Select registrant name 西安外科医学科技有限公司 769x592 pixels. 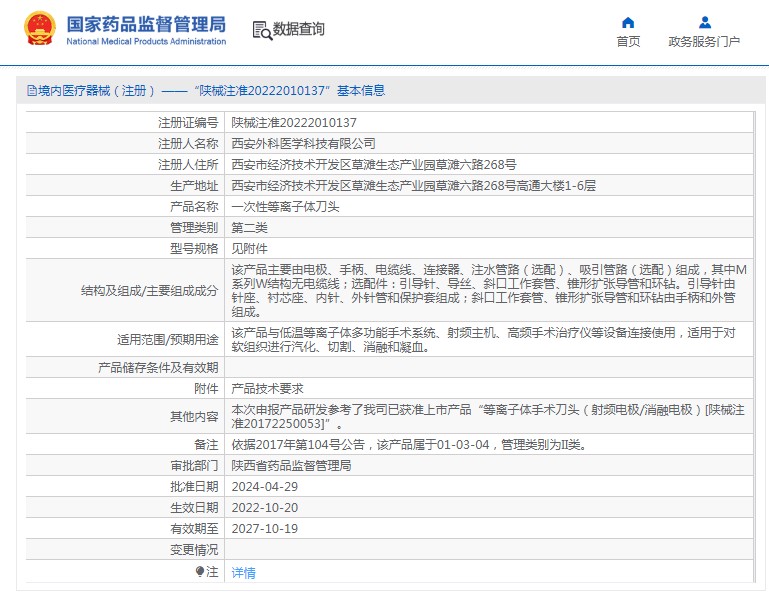tap(303, 144)
